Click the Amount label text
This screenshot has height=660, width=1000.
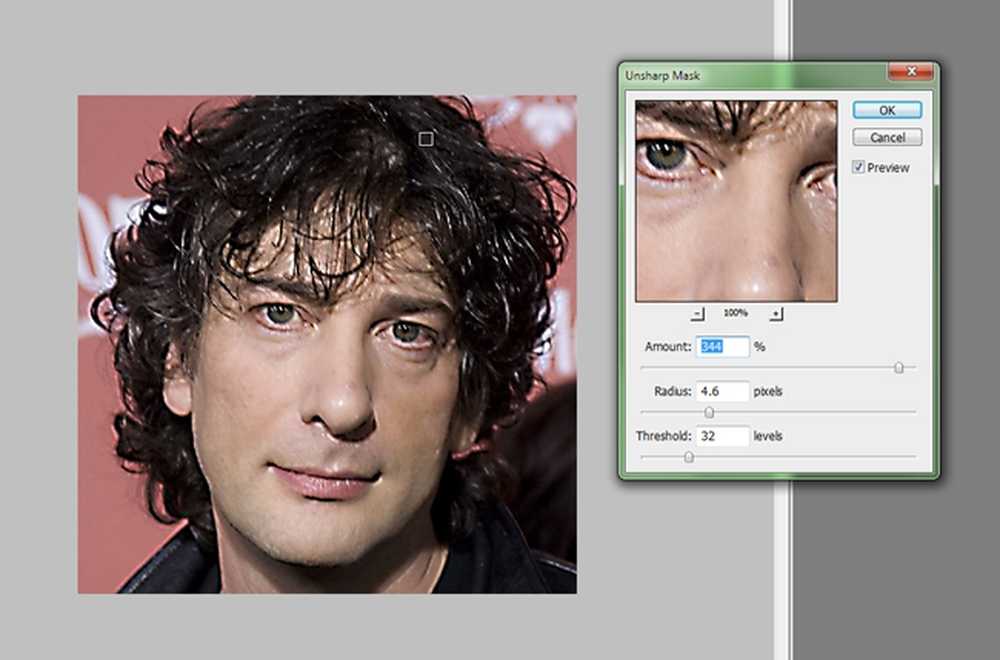pyautogui.click(x=668, y=346)
